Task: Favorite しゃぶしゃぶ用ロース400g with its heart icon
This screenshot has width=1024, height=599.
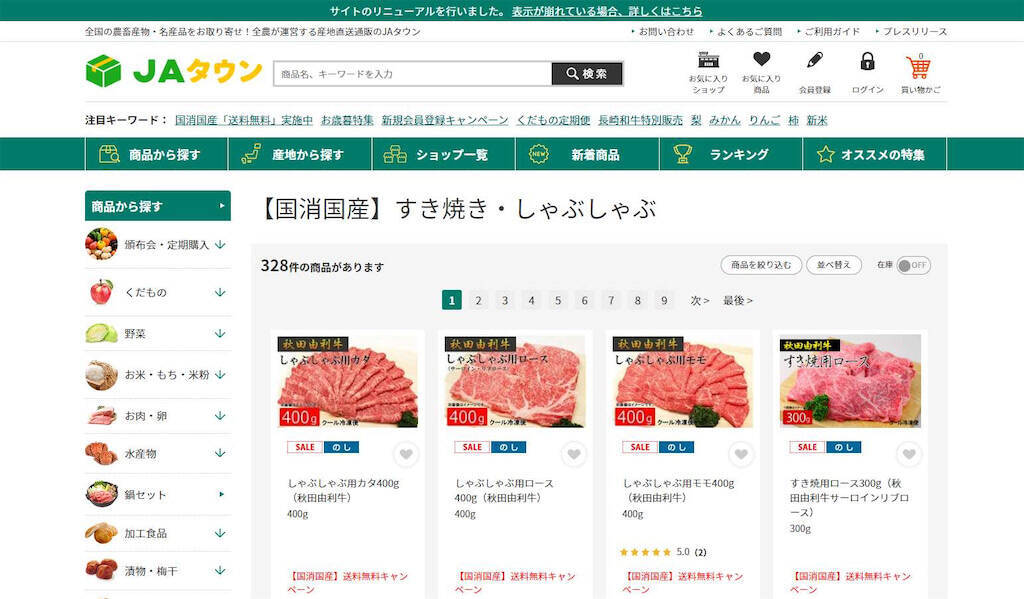Action: (x=574, y=454)
